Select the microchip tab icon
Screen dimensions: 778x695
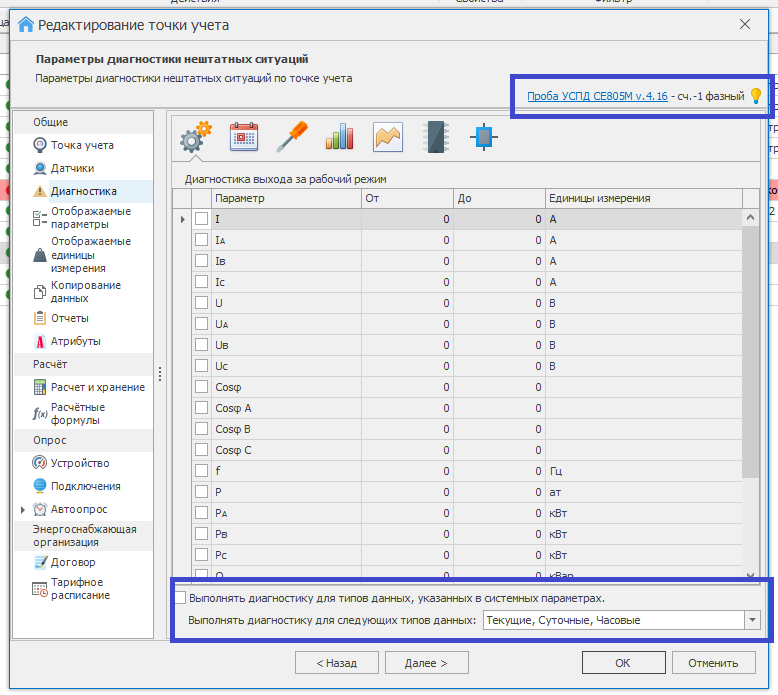(x=436, y=136)
